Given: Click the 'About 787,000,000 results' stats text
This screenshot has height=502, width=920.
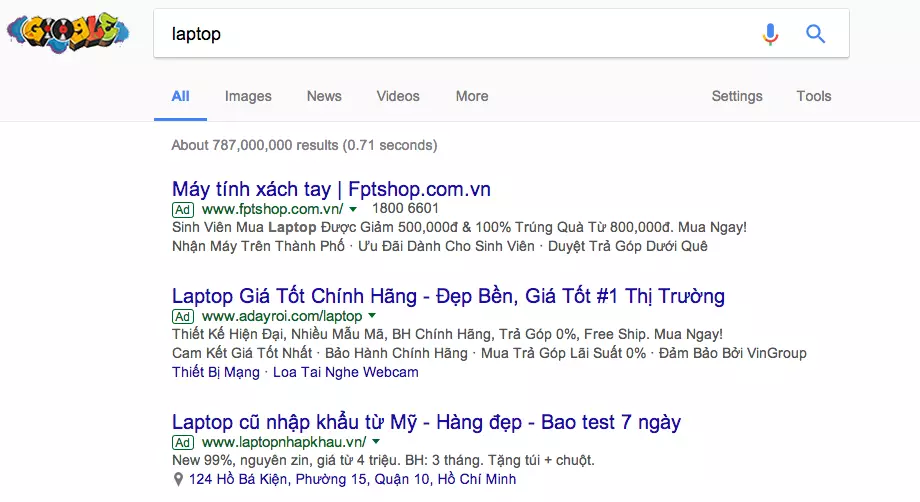Looking at the screenshot, I should pos(304,145).
